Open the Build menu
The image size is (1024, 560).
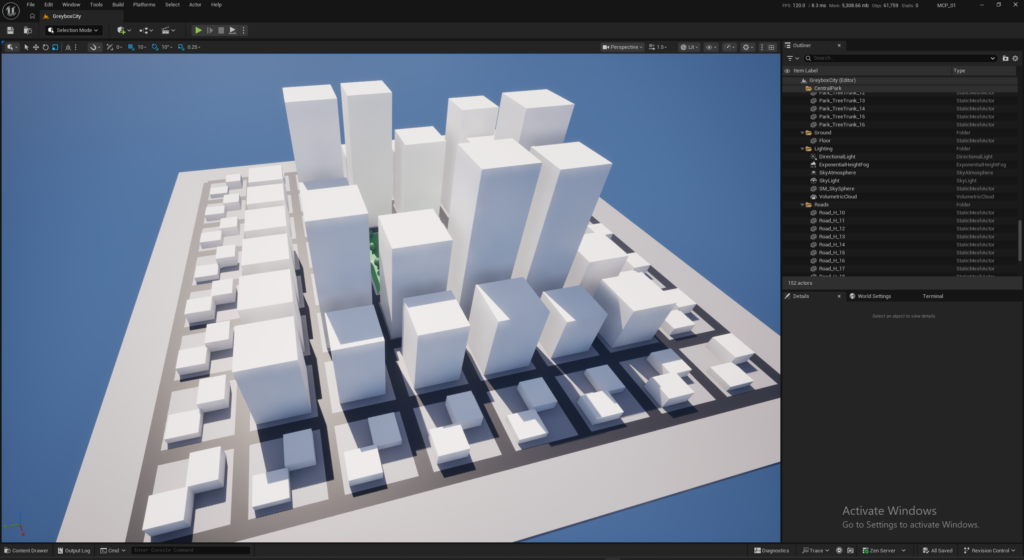coord(118,5)
